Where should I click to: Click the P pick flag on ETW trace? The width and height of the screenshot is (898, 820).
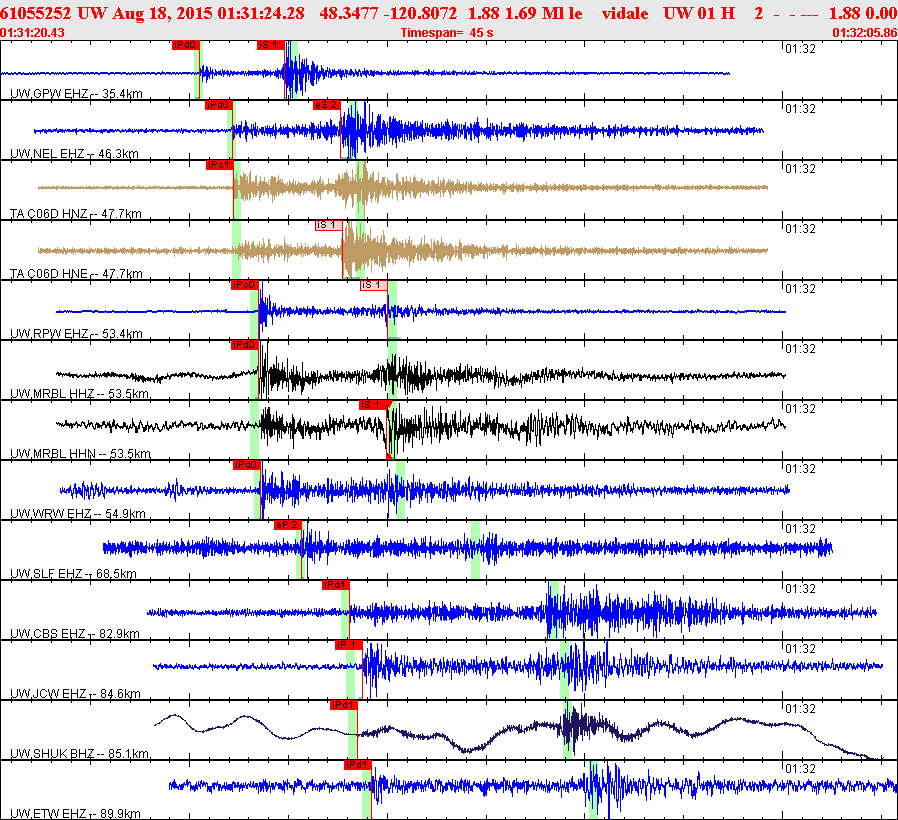357,764
